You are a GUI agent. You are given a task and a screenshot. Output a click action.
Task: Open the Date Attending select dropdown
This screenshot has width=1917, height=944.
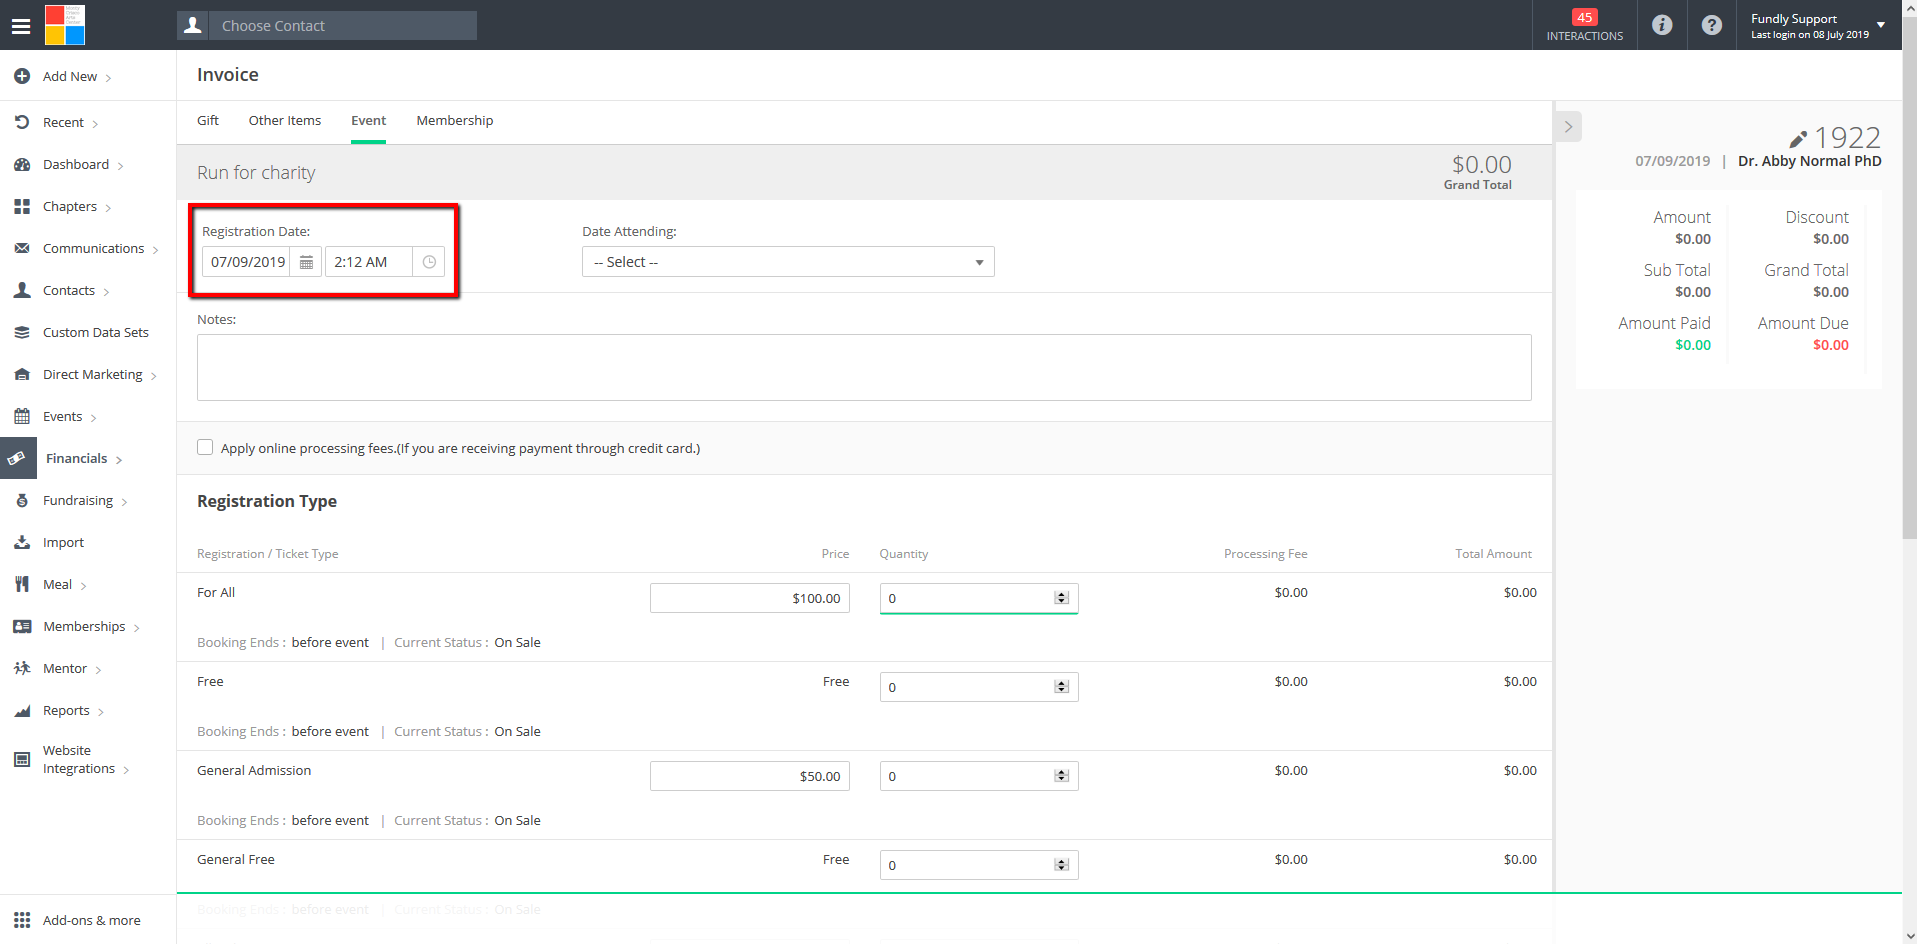(x=788, y=262)
